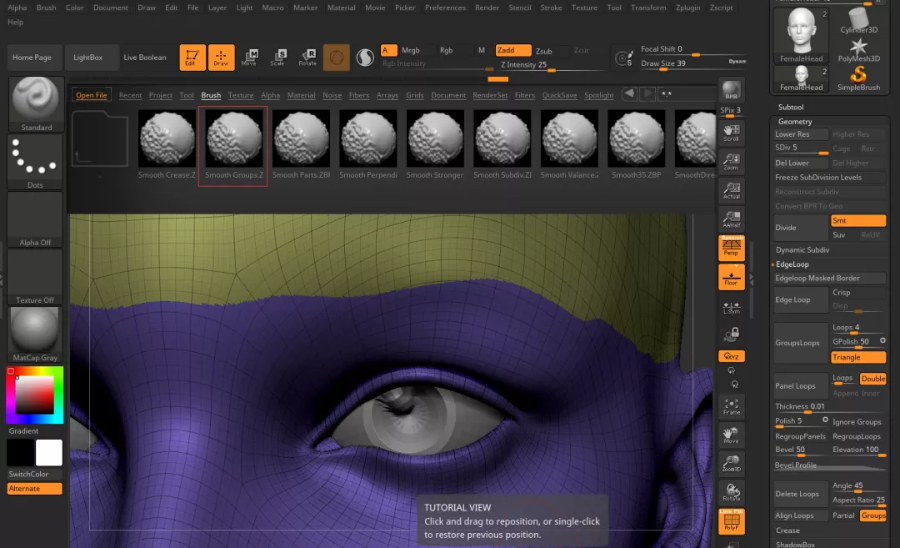Toggle the Mrgb channel button

410,50
